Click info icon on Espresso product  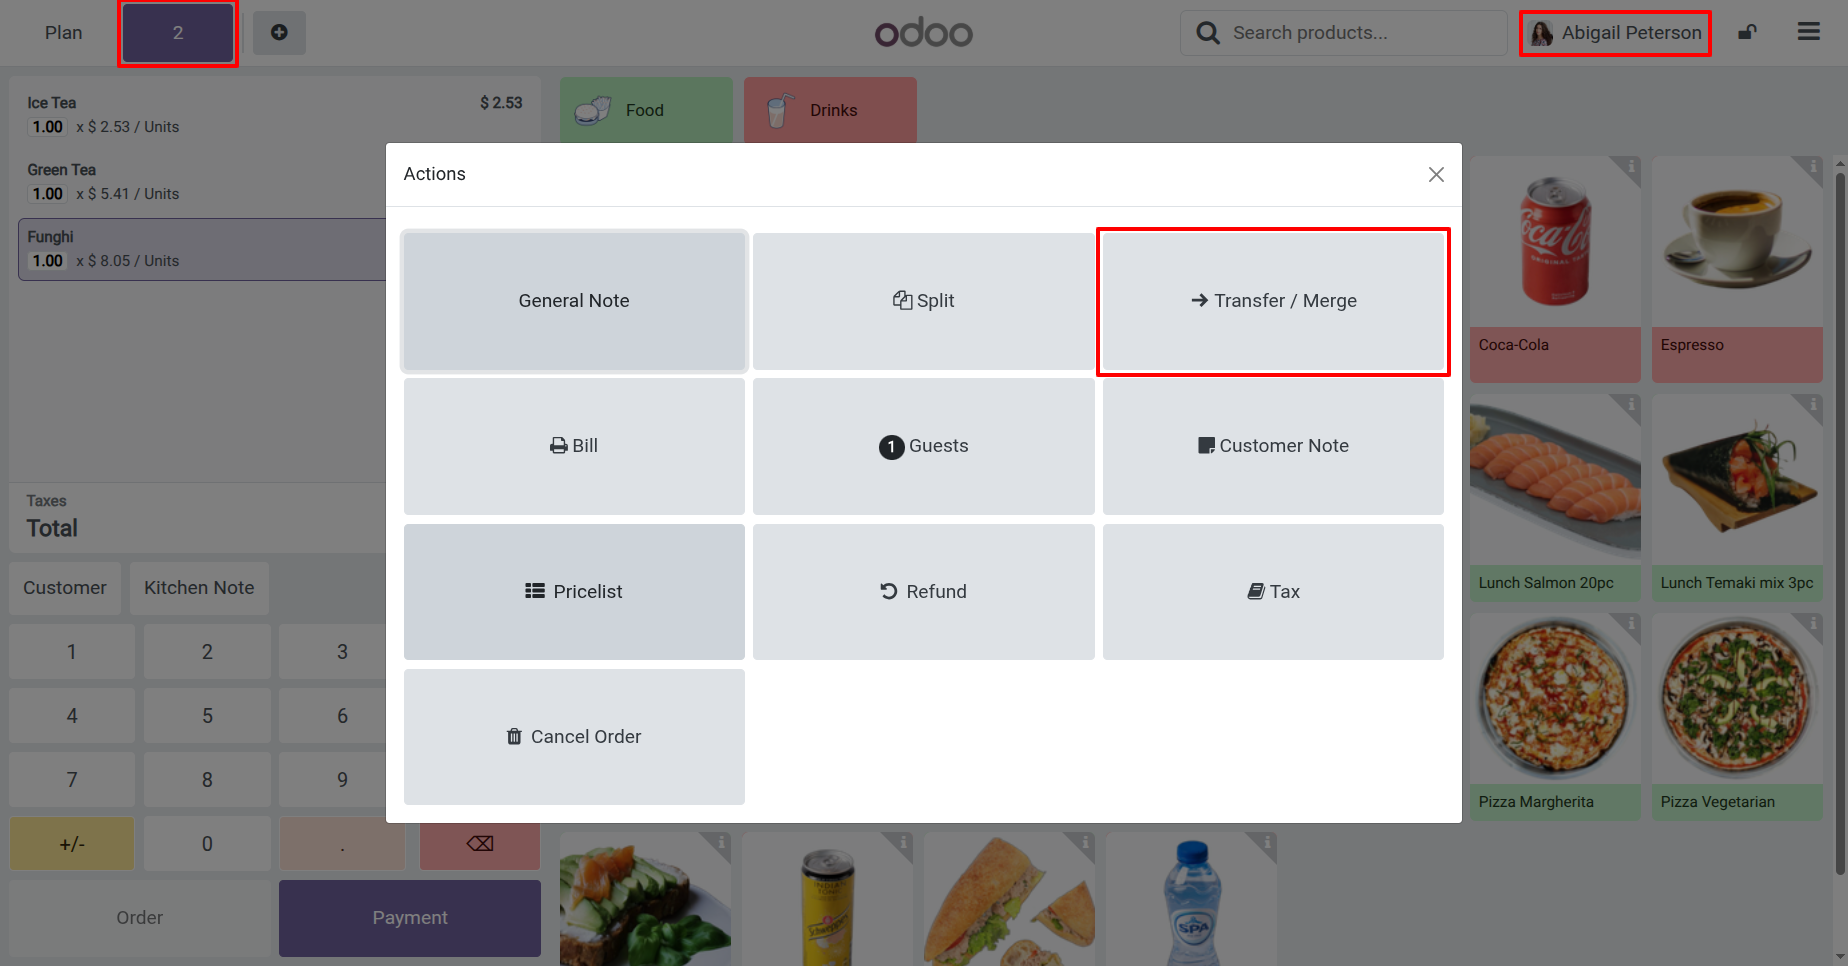pos(1813,165)
